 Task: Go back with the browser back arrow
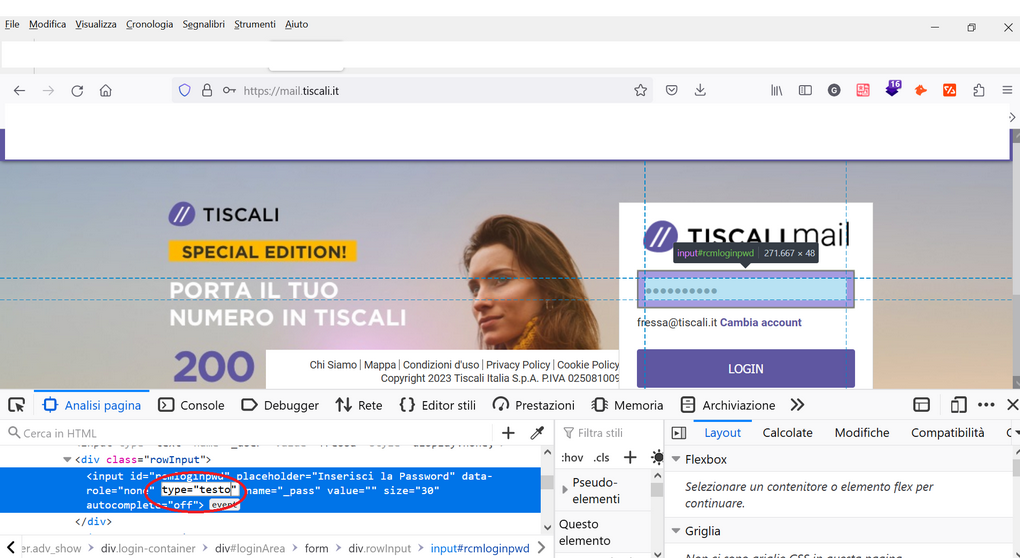click(20, 90)
